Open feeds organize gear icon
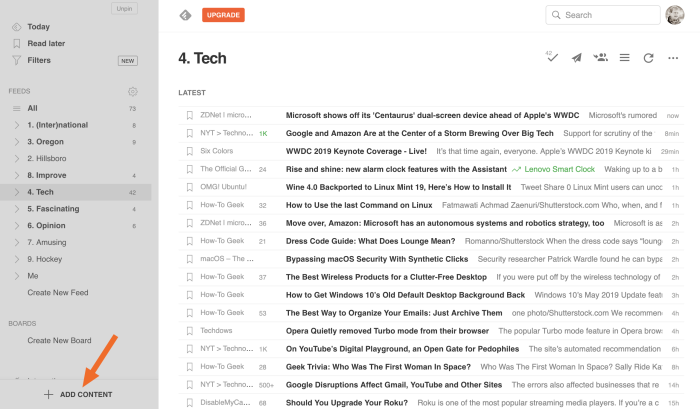Image resolution: width=700 pixels, height=409 pixels. coord(133,92)
